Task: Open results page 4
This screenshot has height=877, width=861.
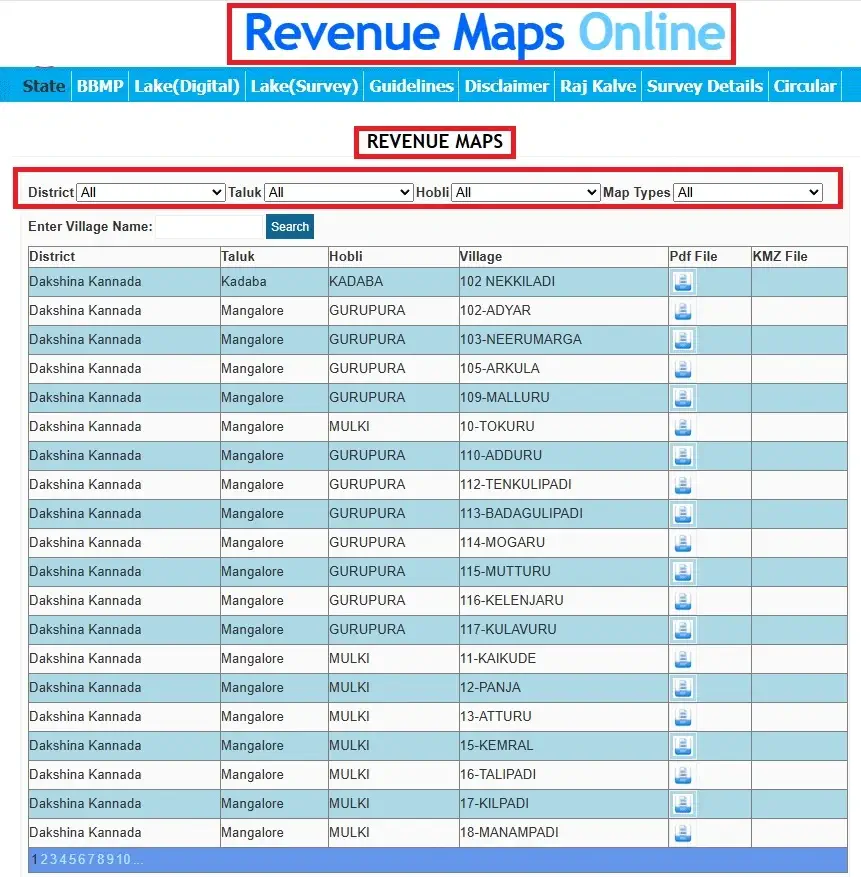Action: point(63,859)
